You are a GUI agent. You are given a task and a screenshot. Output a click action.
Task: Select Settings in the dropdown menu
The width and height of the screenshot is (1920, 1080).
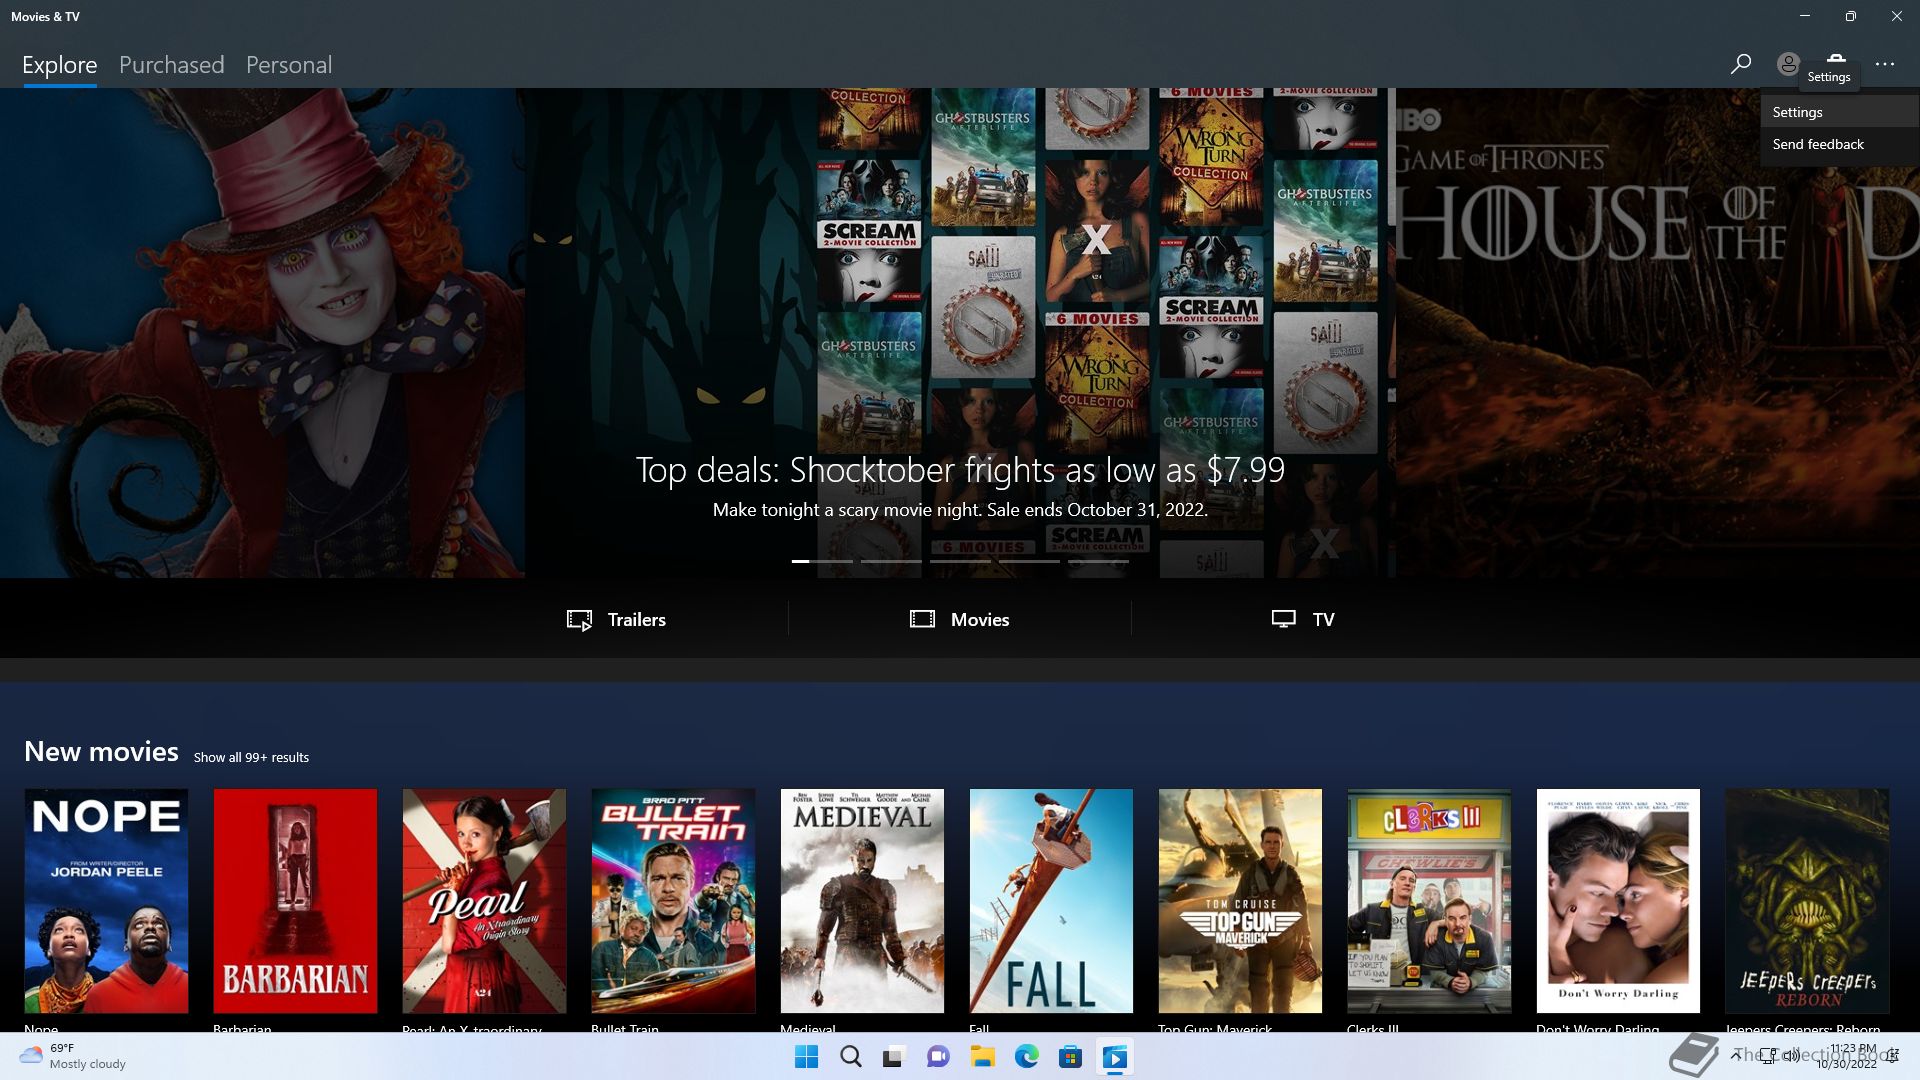click(x=1797, y=112)
